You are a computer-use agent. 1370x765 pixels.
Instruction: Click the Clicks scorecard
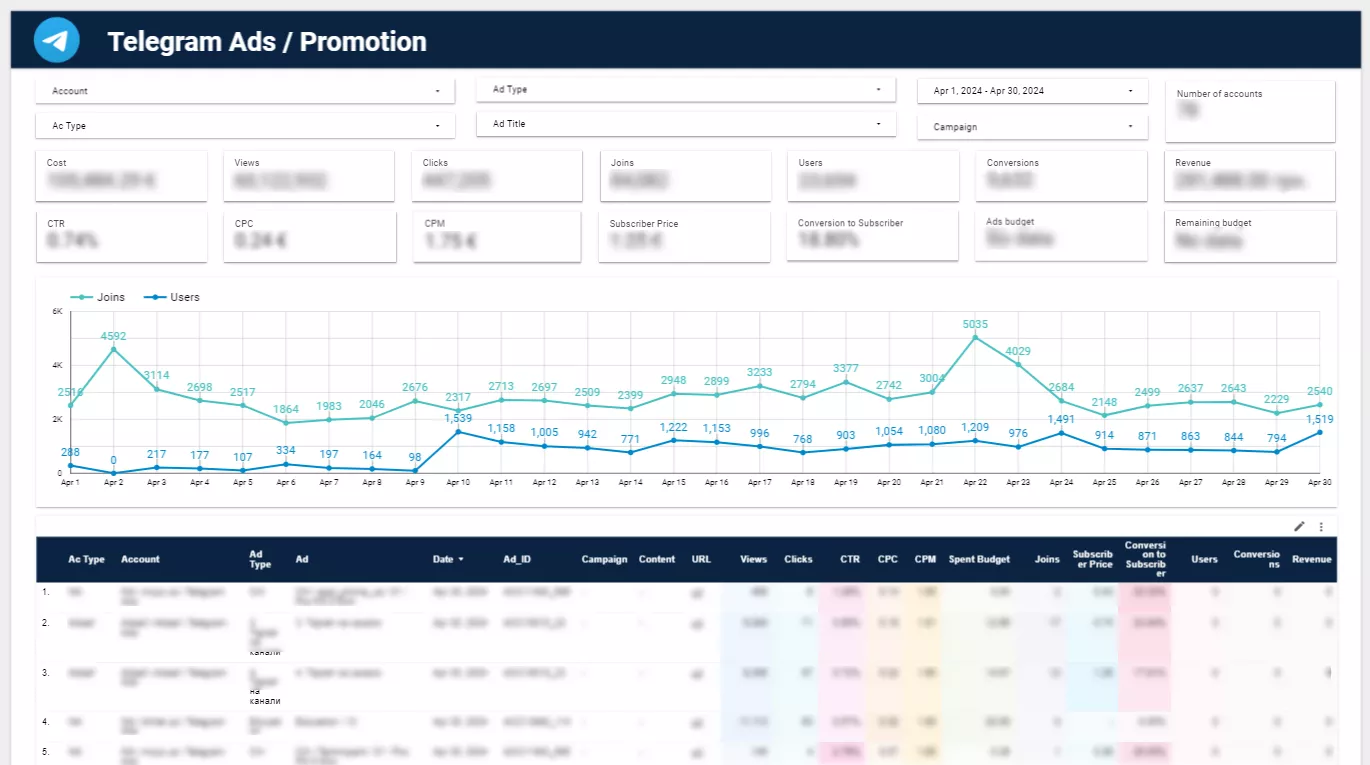[497, 176]
